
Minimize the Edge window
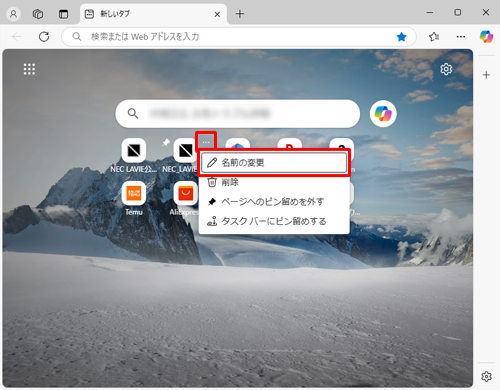(430, 13)
